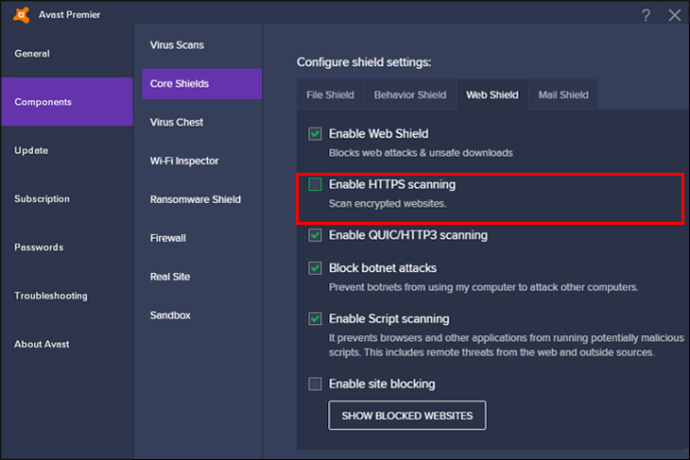This screenshot has height=460, width=690.
Task: Disable the Enable Web Shield checkbox
Action: tap(315, 134)
